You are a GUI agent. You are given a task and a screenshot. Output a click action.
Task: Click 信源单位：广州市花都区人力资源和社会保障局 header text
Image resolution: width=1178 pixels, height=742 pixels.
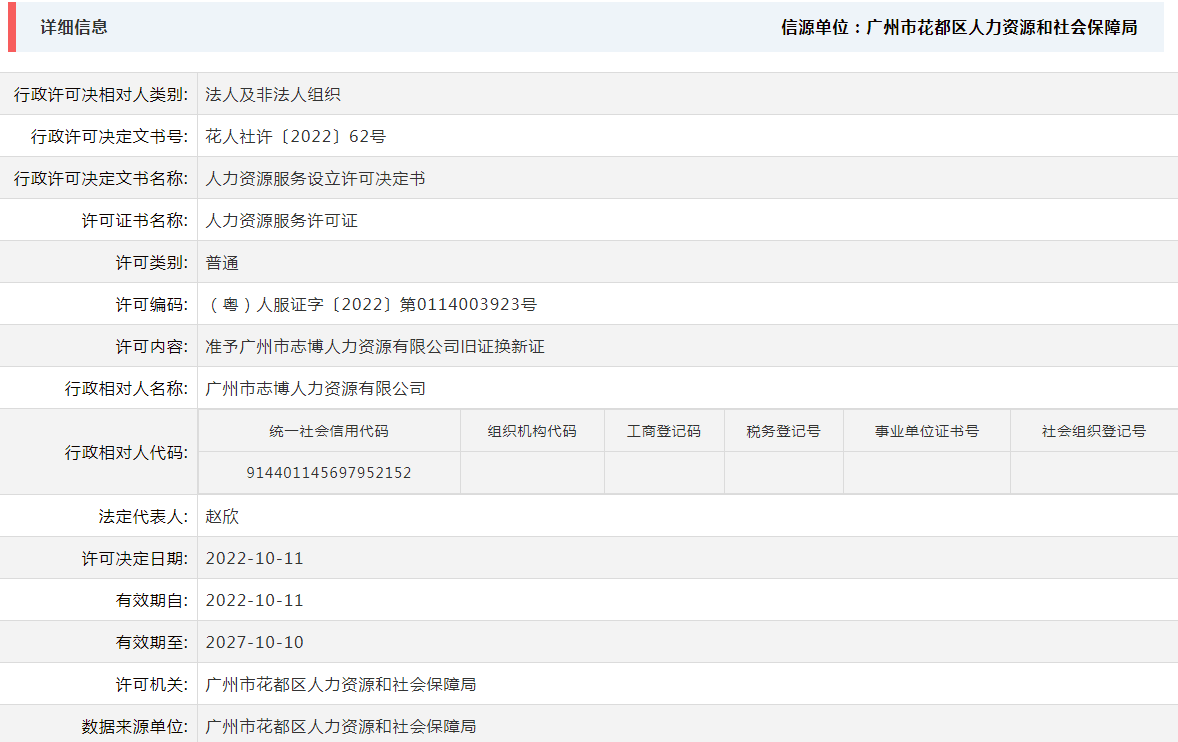959,27
